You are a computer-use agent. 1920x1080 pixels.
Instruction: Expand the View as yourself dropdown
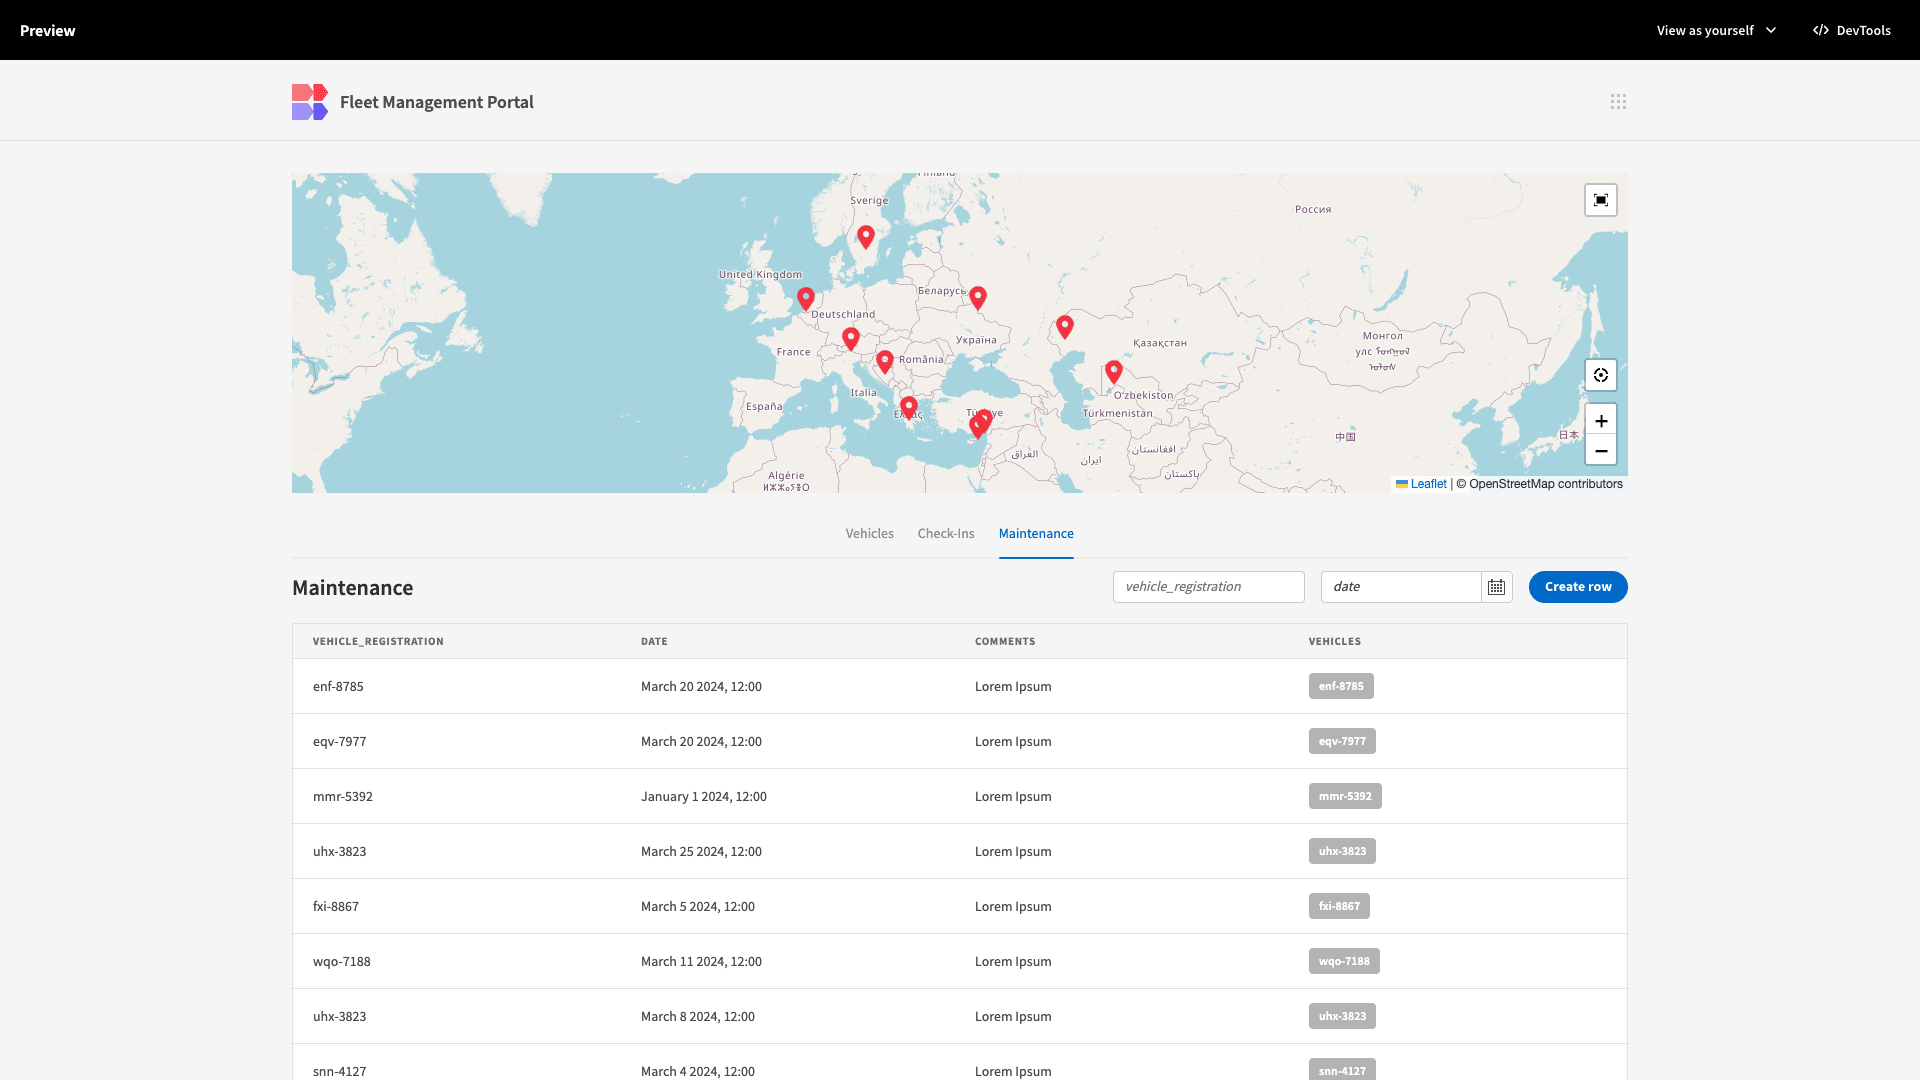coord(1716,30)
